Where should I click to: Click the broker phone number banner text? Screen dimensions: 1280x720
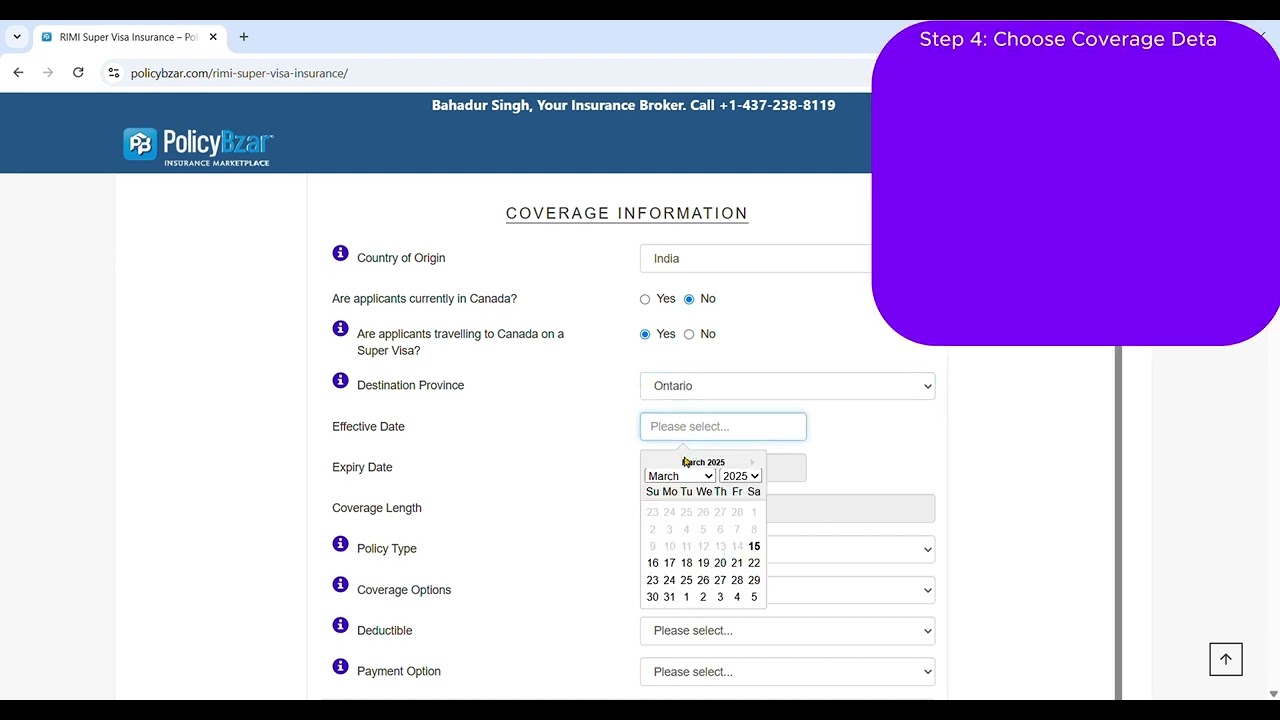[633, 105]
